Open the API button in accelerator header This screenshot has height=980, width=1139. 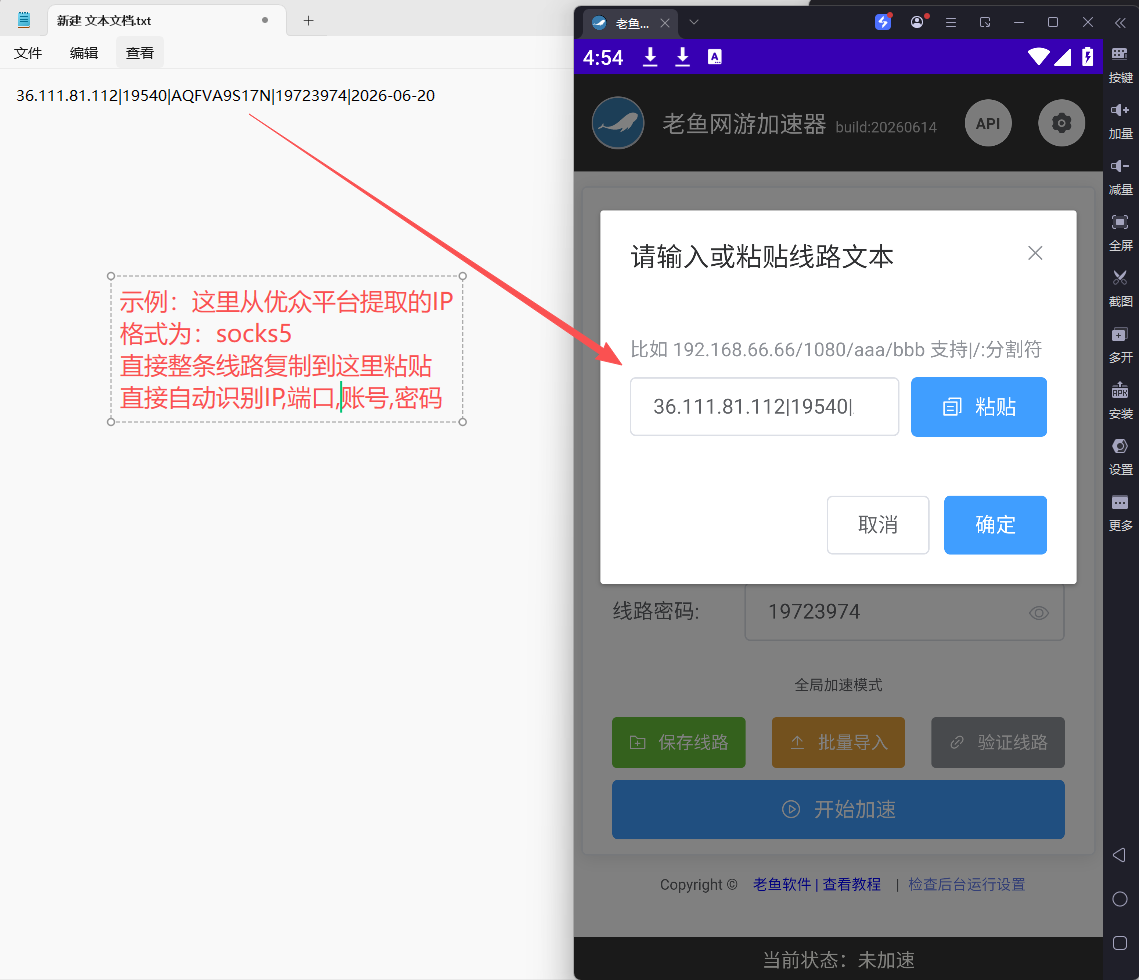click(x=988, y=123)
